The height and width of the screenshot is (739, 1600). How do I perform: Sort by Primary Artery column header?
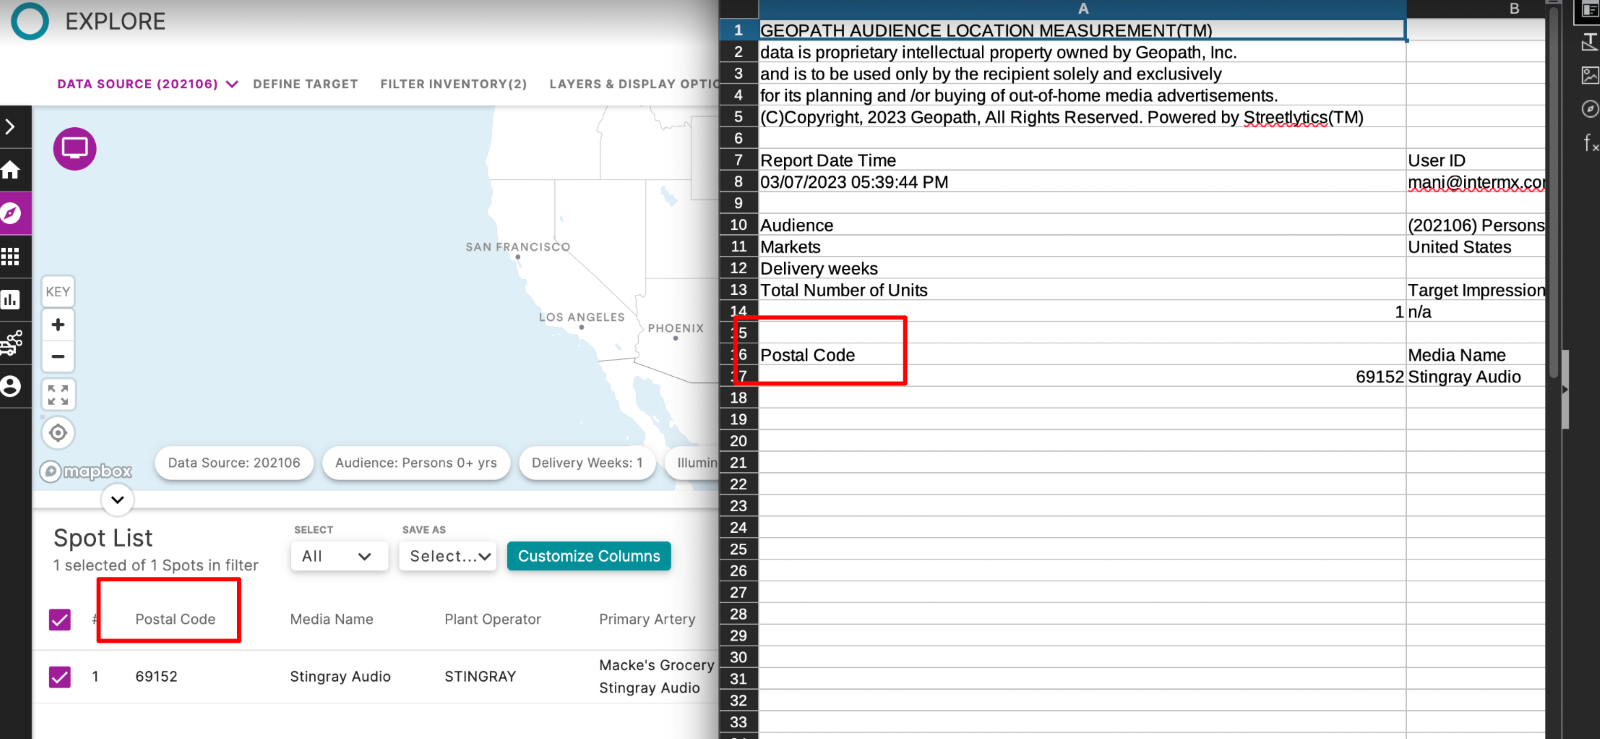click(x=647, y=619)
